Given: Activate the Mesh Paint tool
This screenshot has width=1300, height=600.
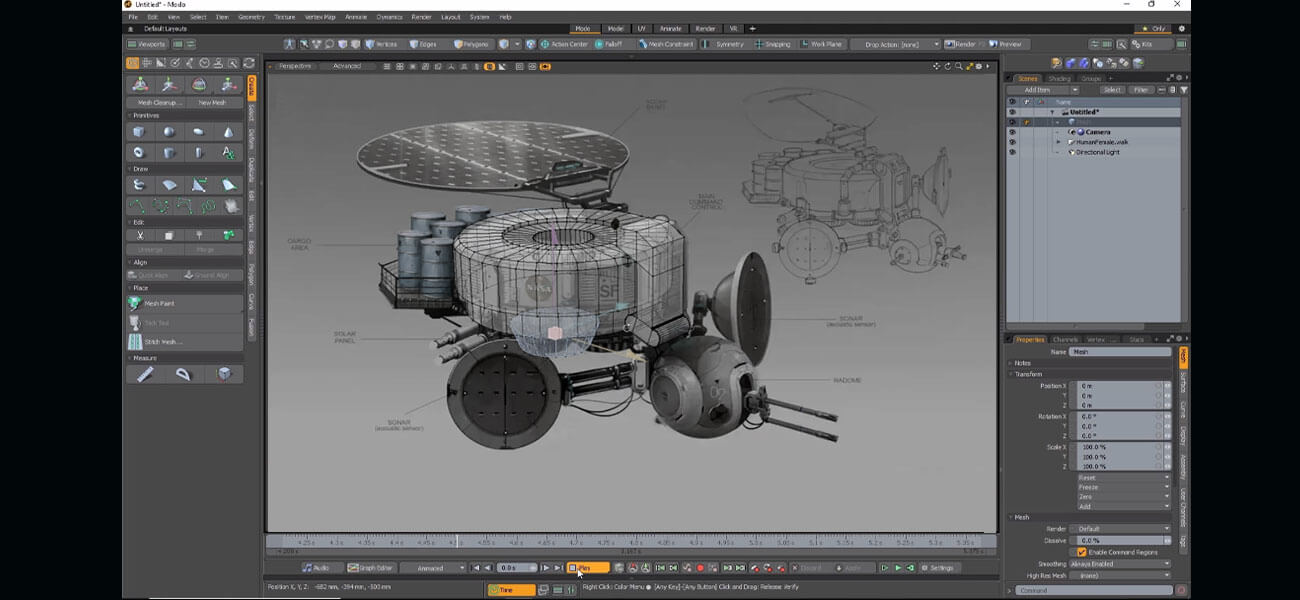Looking at the screenshot, I should pyautogui.click(x=160, y=303).
